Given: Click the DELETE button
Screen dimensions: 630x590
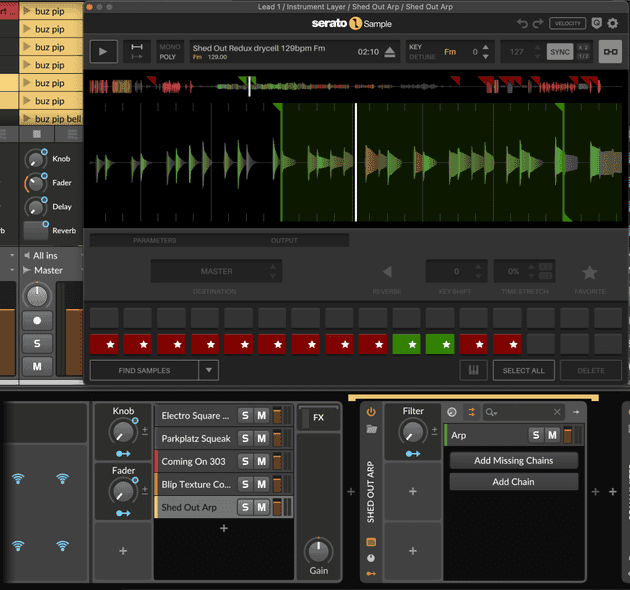Looking at the screenshot, I should [591, 371].
